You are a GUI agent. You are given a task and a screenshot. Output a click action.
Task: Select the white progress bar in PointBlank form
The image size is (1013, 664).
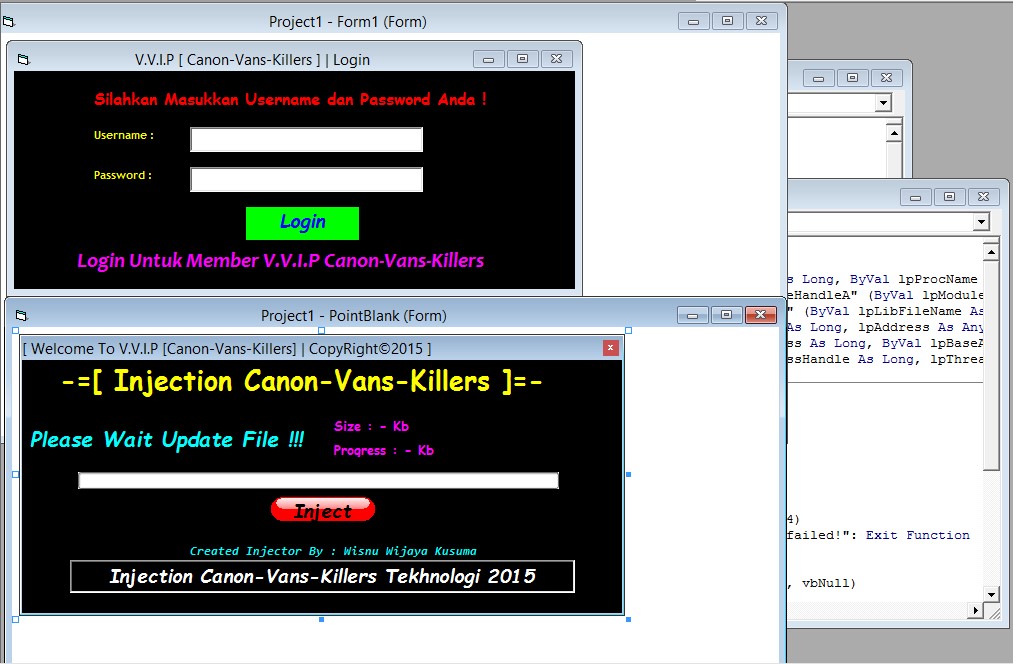(x=319, y=481)
